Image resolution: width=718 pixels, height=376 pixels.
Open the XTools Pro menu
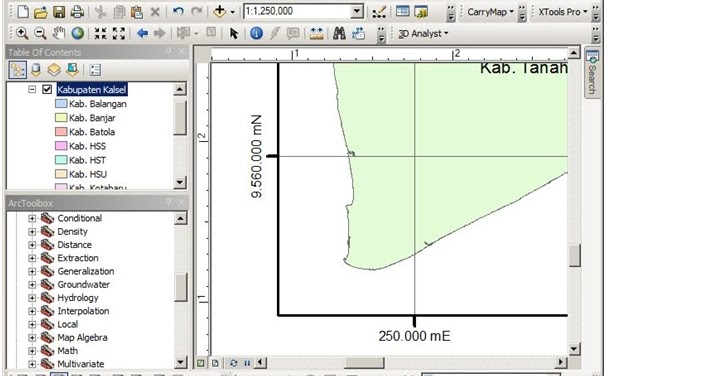[562, 12]
